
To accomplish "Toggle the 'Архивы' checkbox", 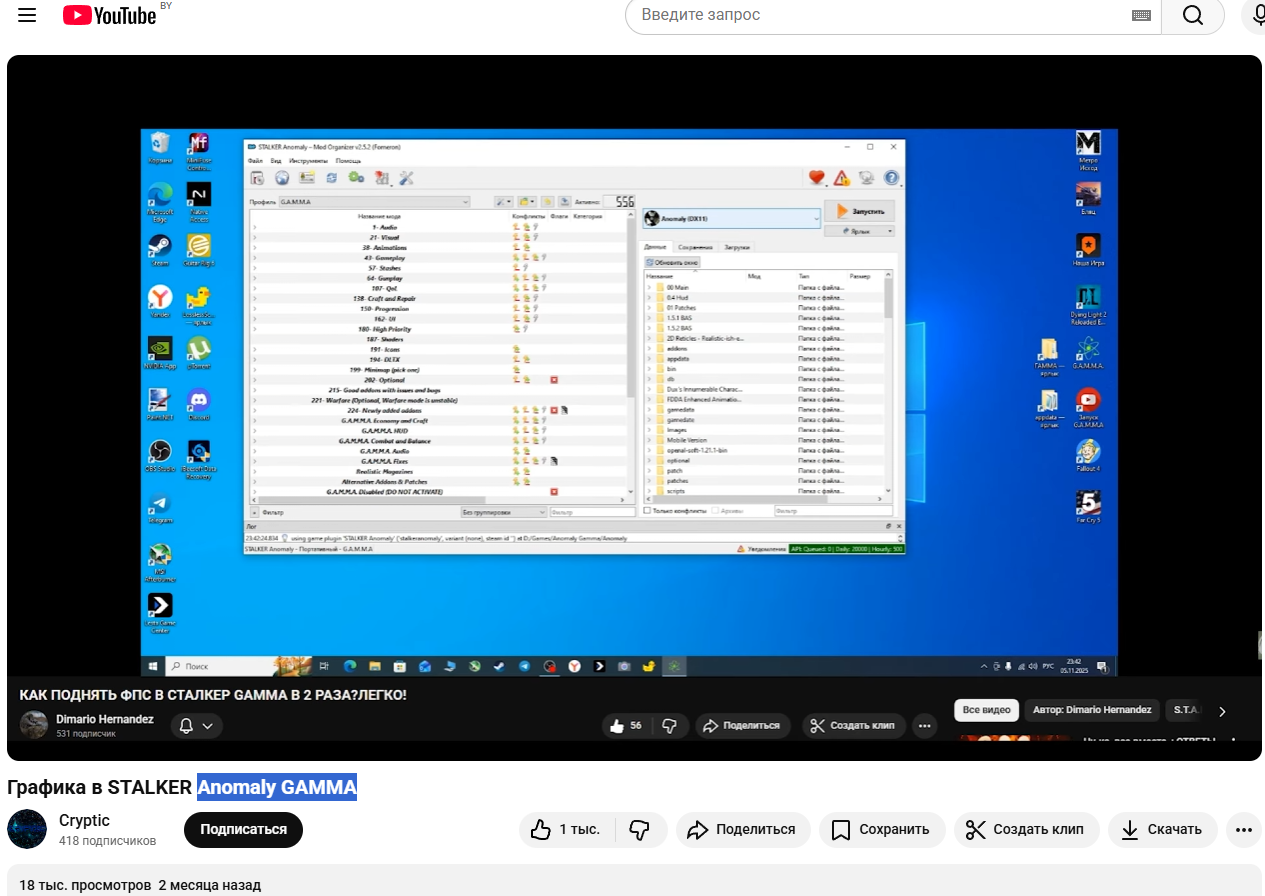I will tap(716, 511).
